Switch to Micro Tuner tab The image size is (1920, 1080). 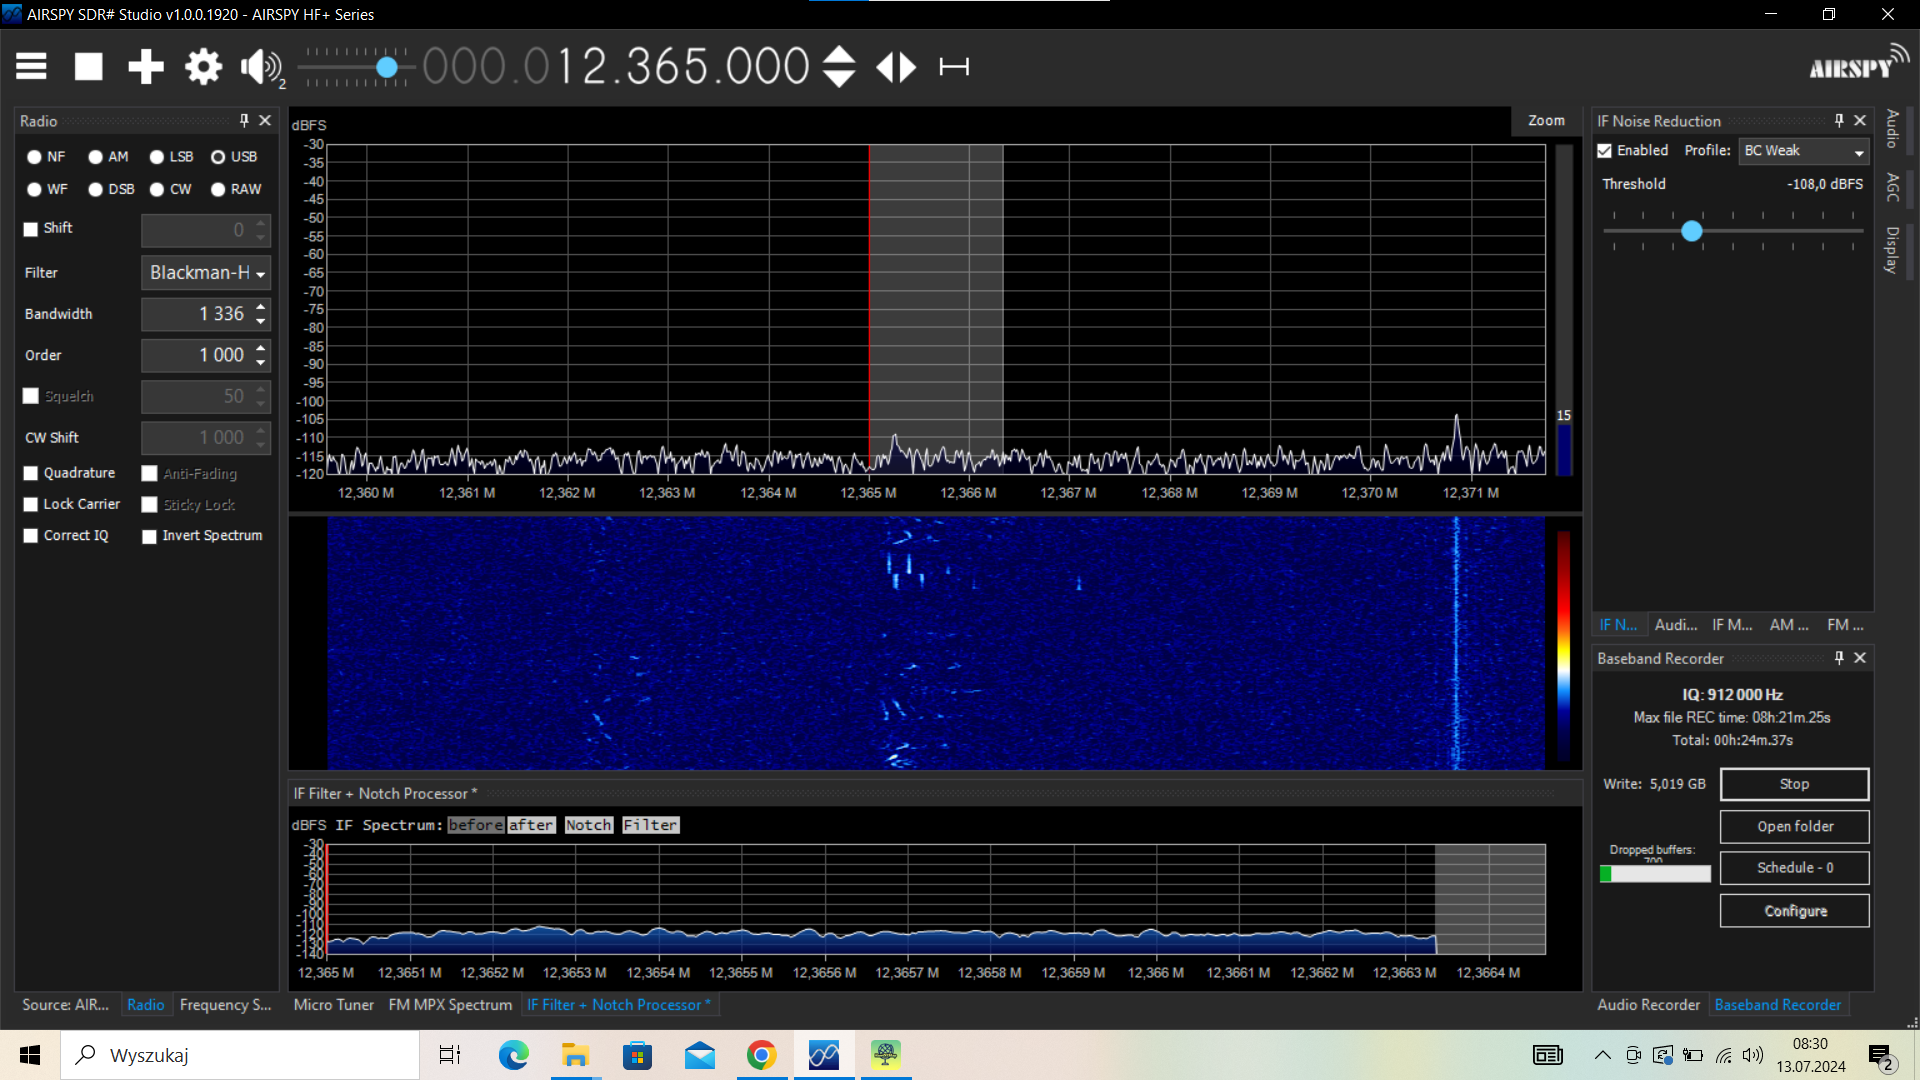333,1005
